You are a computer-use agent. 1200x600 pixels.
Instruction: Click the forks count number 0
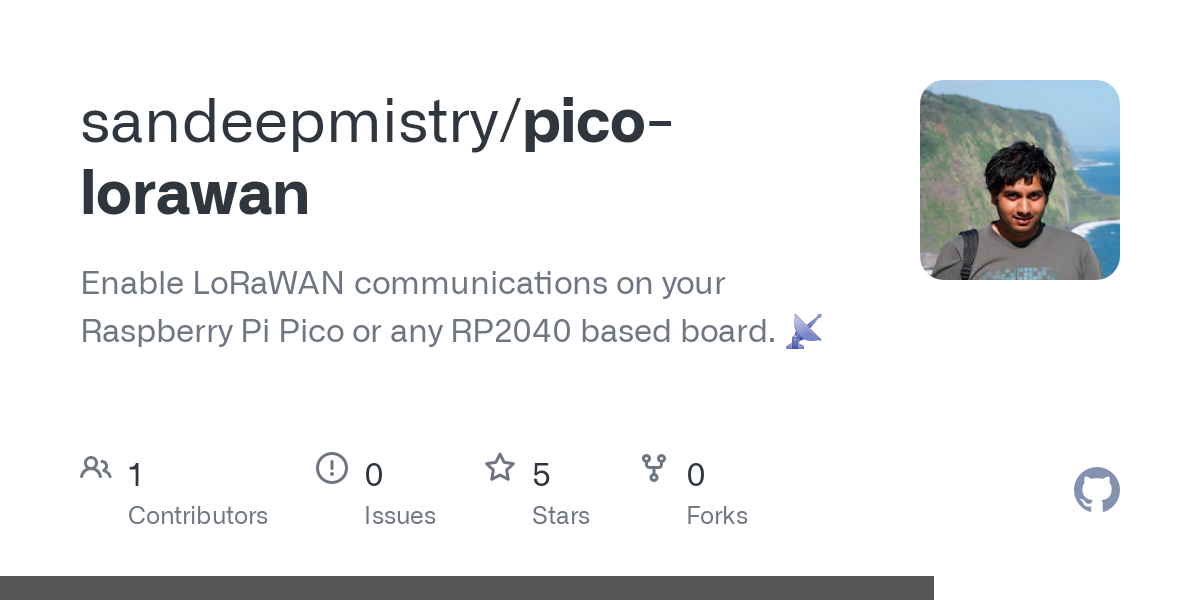696,475
